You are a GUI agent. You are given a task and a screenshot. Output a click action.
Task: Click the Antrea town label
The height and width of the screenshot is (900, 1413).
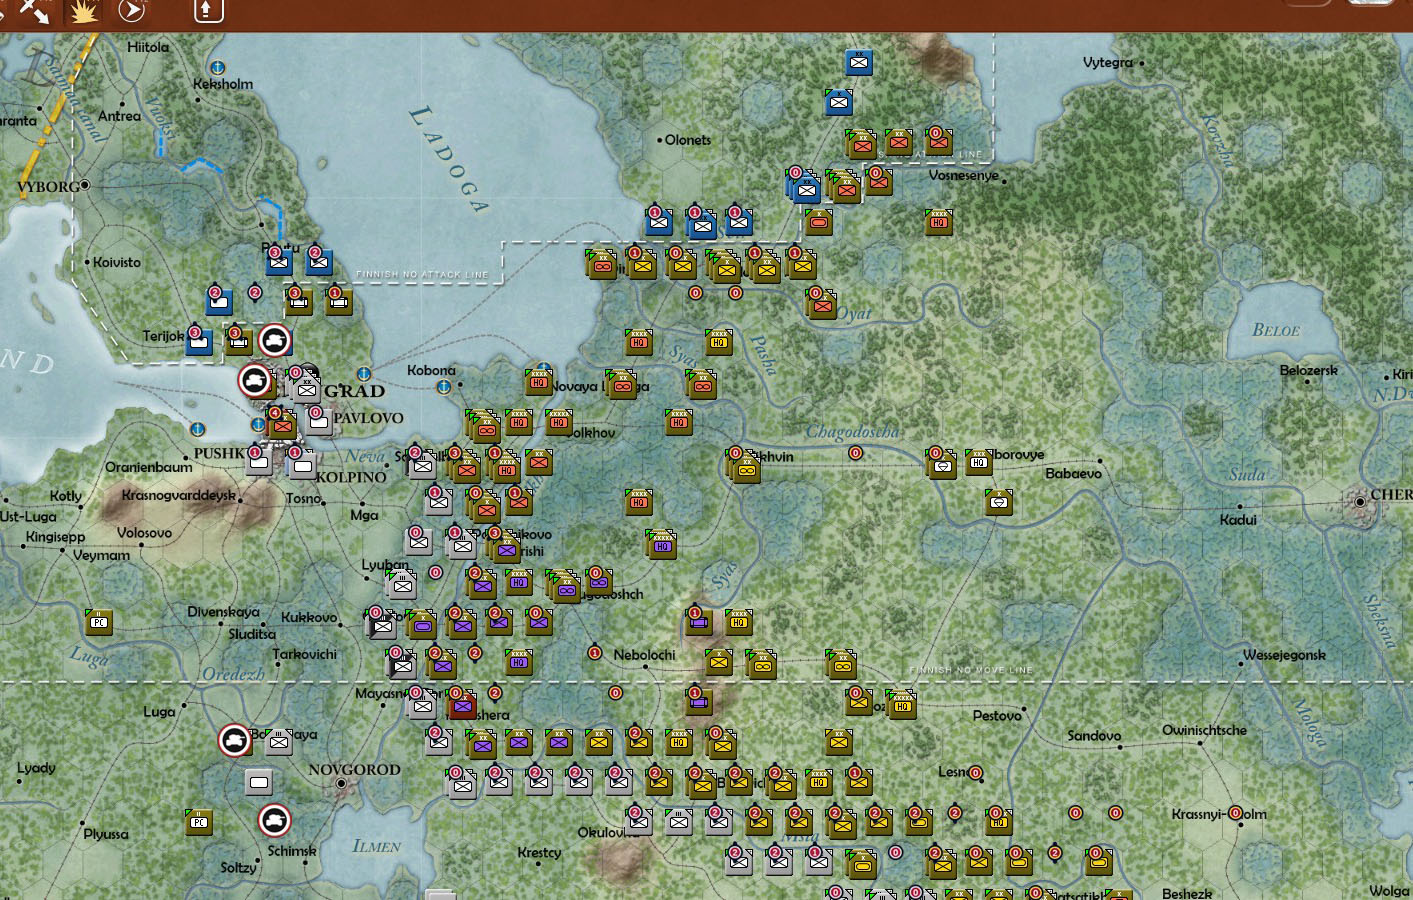(x=120, y=116)
